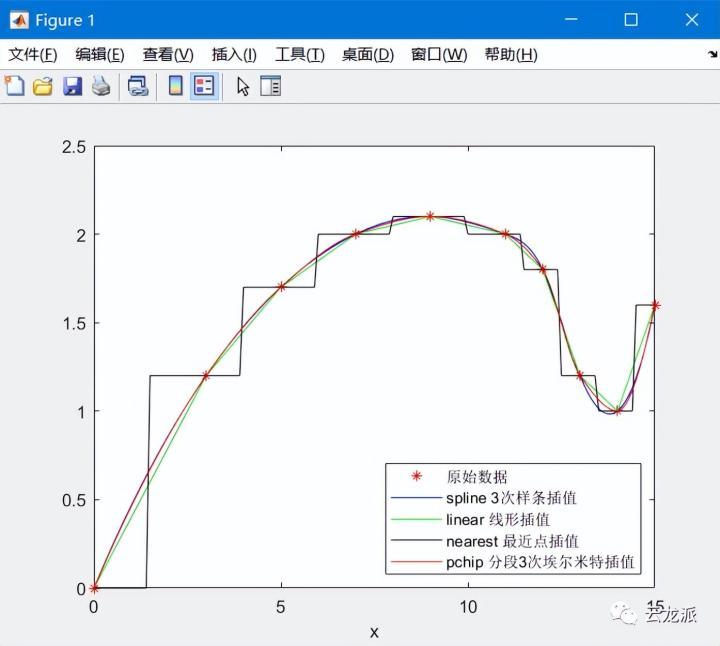Save the figure with the floppy disk icon
The image size is (720, 646).
72,86
